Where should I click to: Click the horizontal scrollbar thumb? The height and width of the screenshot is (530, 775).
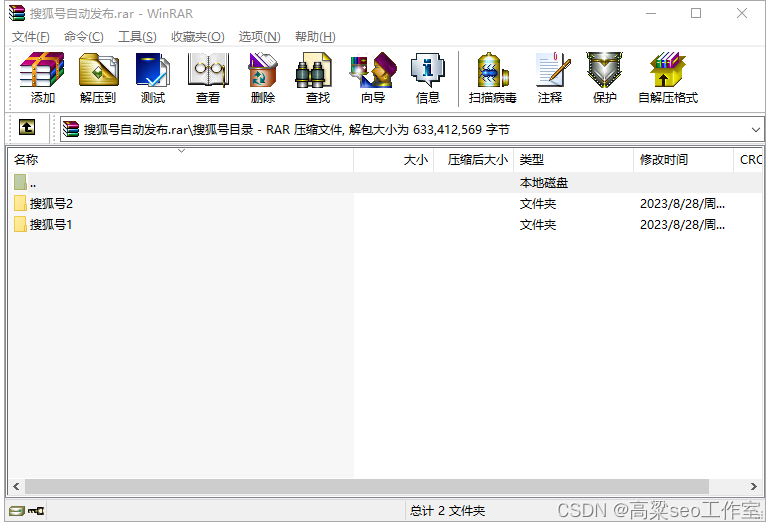click(x=367, y=486)
